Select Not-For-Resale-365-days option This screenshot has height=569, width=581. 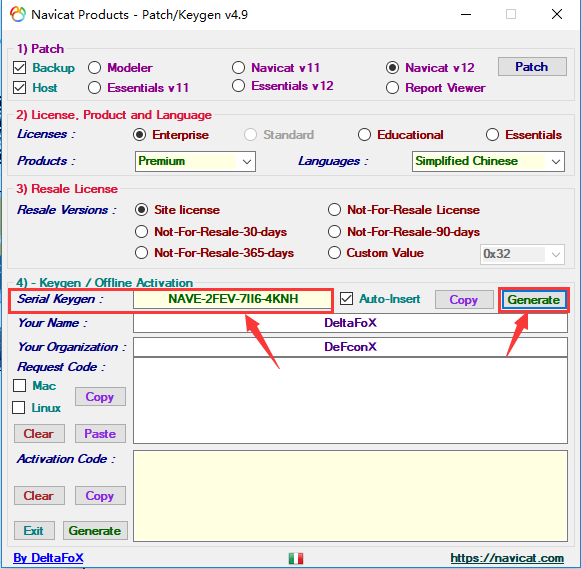click(x=142, y=253)
